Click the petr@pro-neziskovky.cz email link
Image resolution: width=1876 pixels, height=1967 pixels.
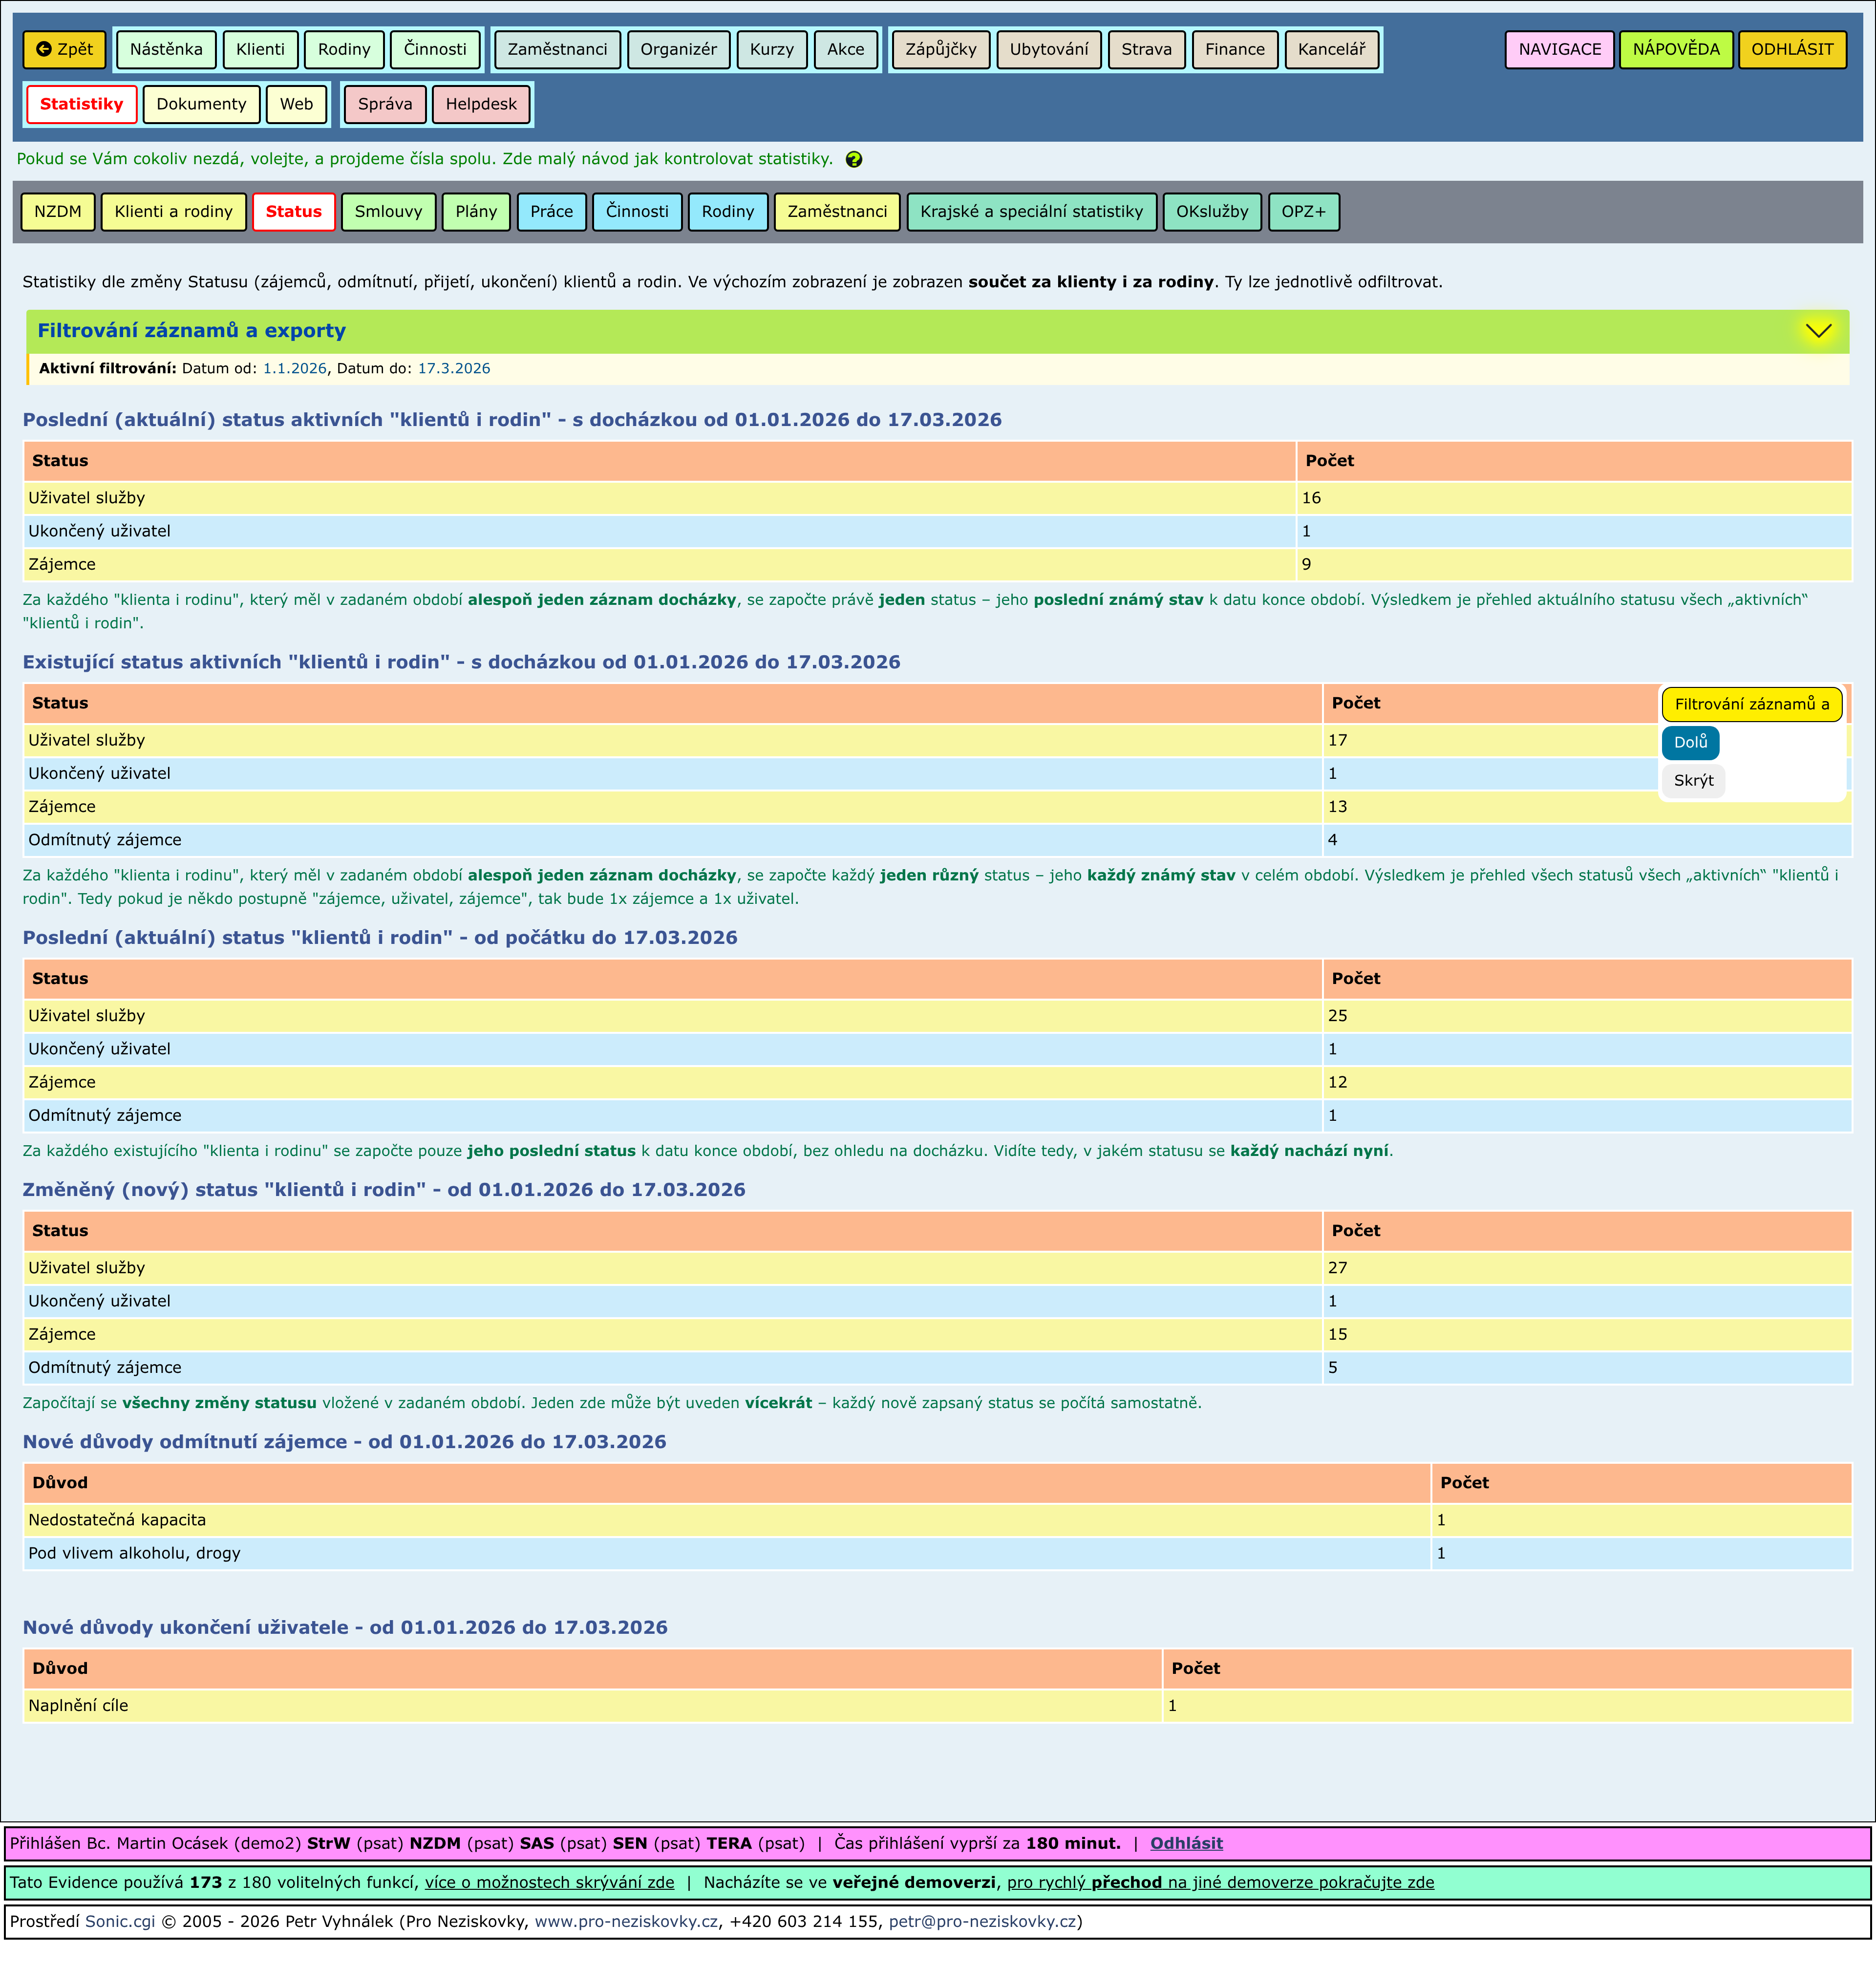click(x=982, y=1921)
